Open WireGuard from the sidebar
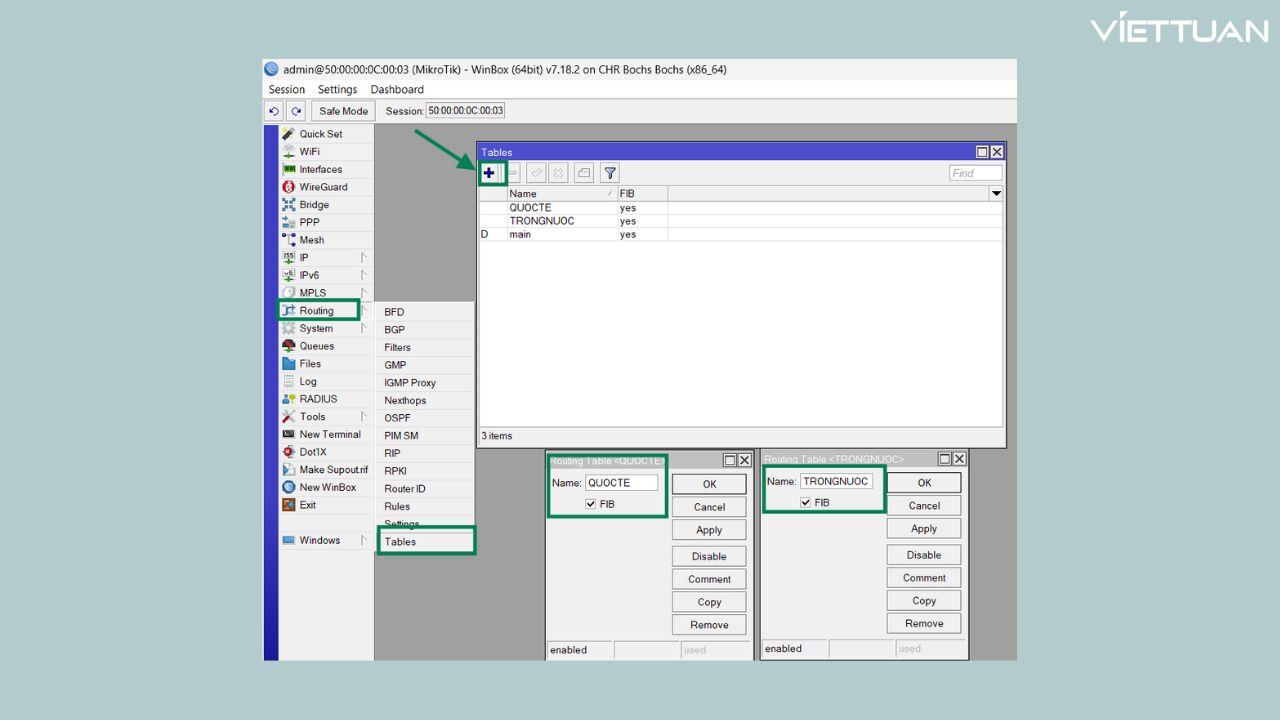Screen dimensions: 1280x720 click(323, 187)
